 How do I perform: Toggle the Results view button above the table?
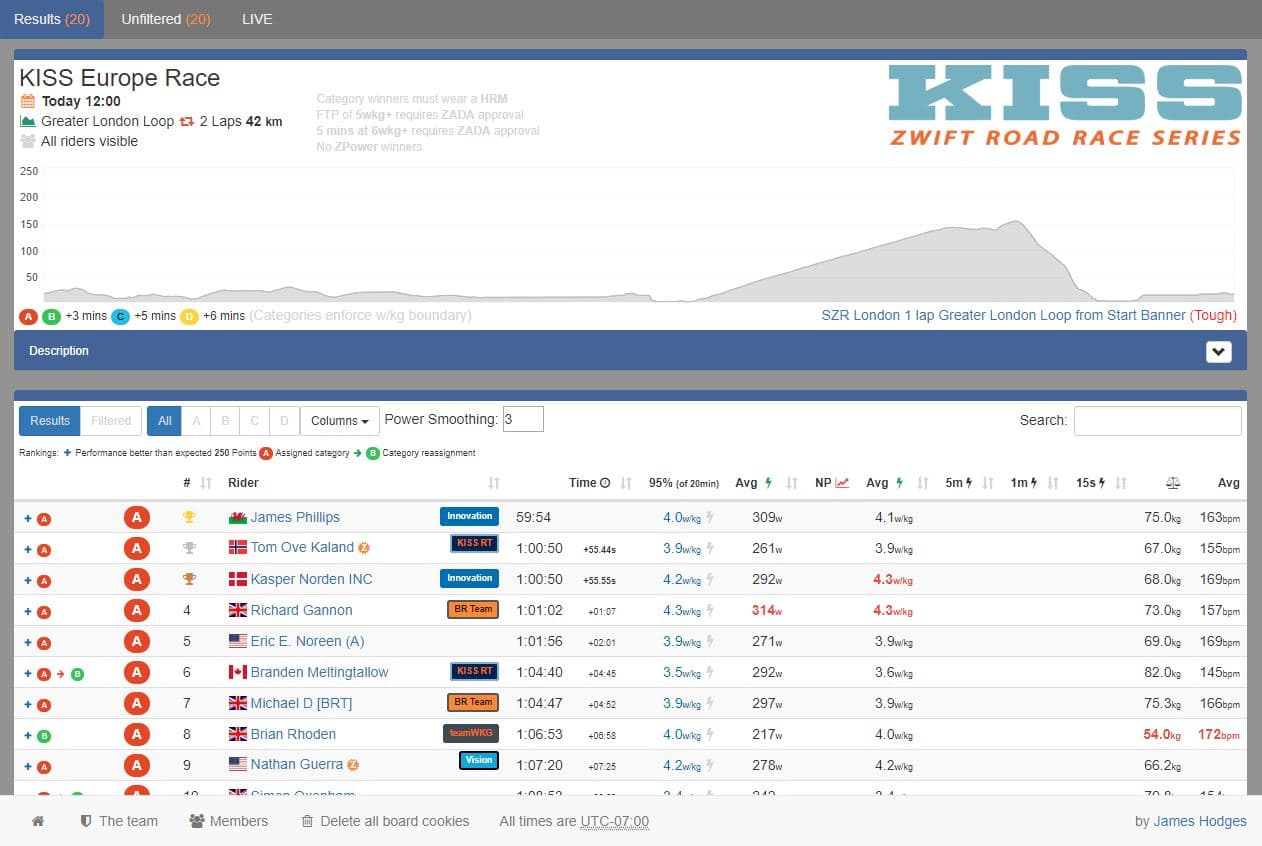[50, 421]
